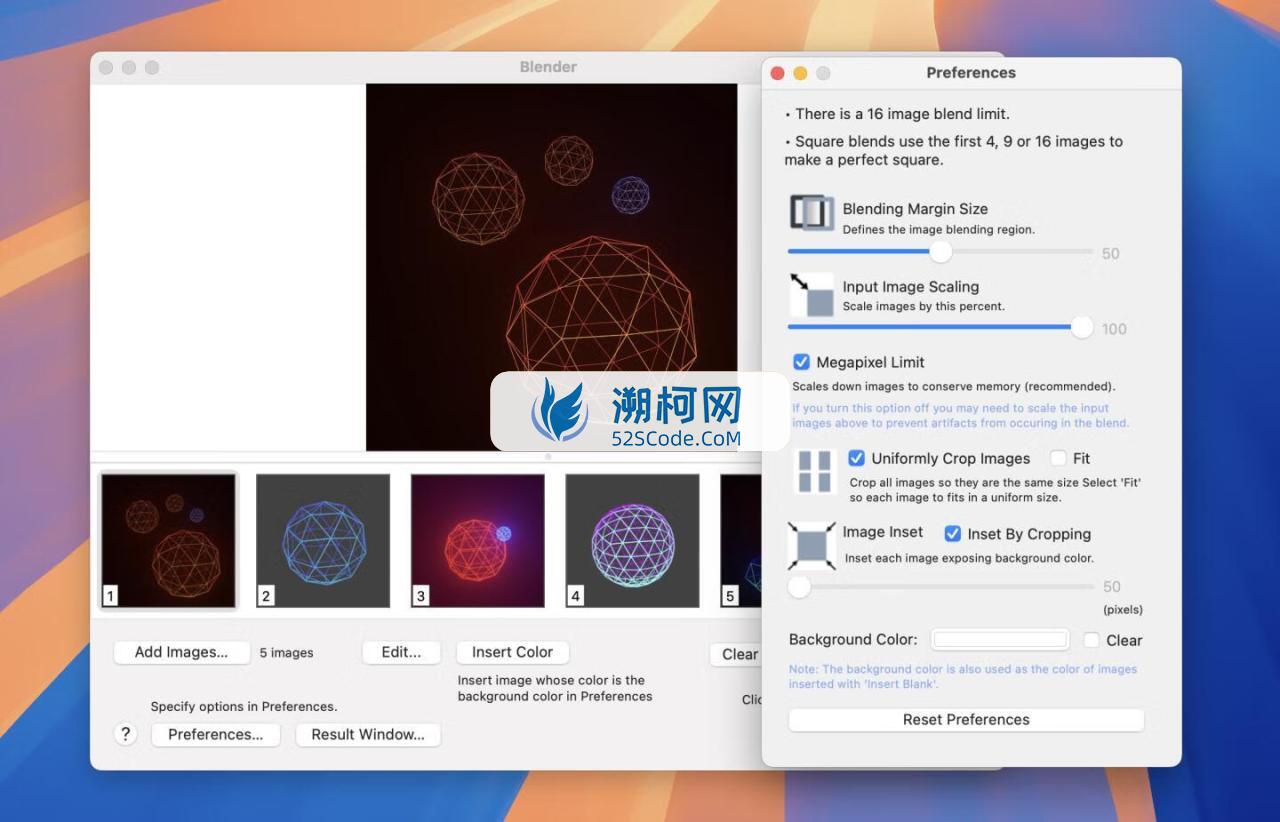Click the Blending Margin Size value 50

point(1111,254)
